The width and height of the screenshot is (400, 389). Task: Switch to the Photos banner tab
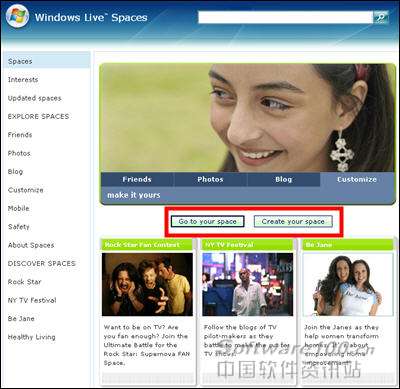pos(210,179)
